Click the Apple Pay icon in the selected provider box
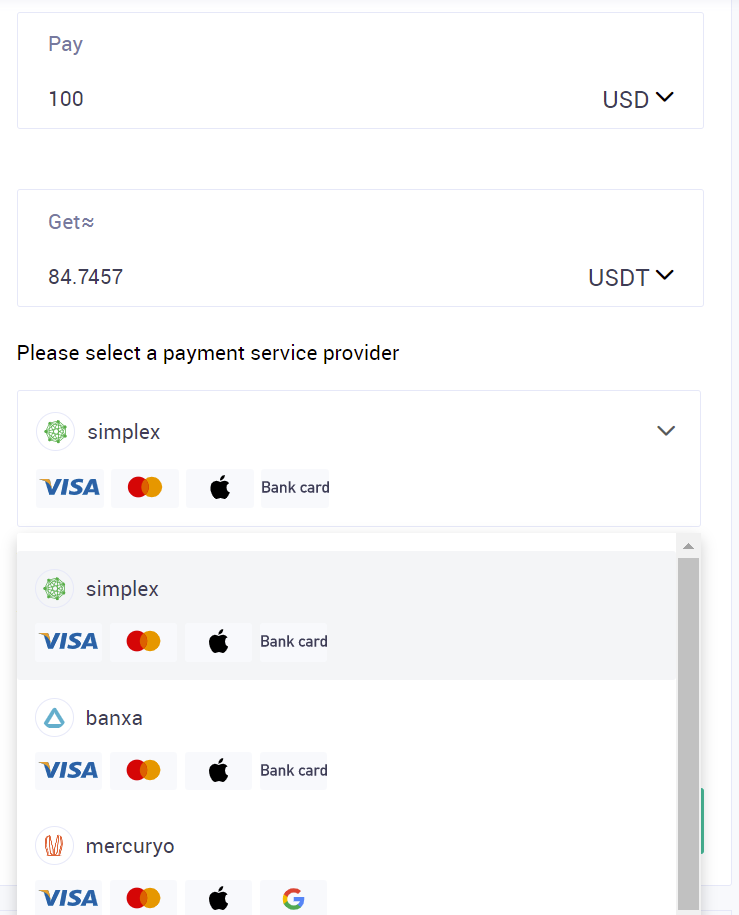The height and width of the screenshot is (915, 739). point(220,488)
